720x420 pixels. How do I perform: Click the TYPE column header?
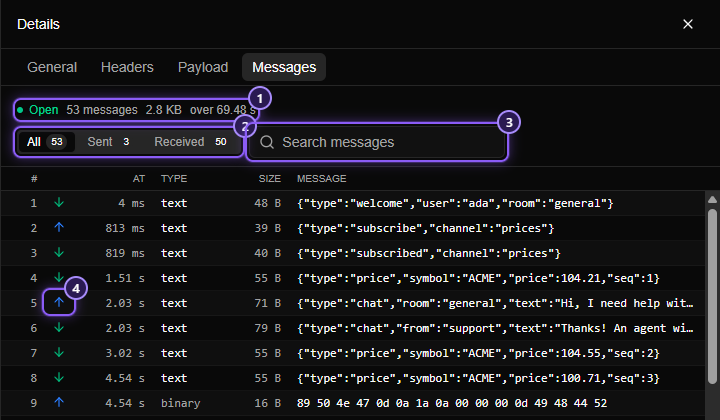tap(174, 179)
